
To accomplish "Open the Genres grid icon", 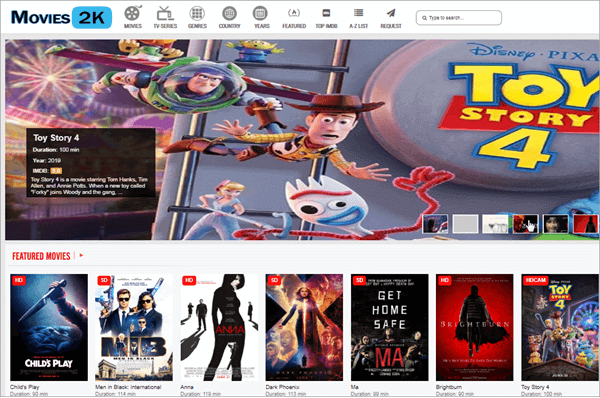I will [x=197, y=13].
